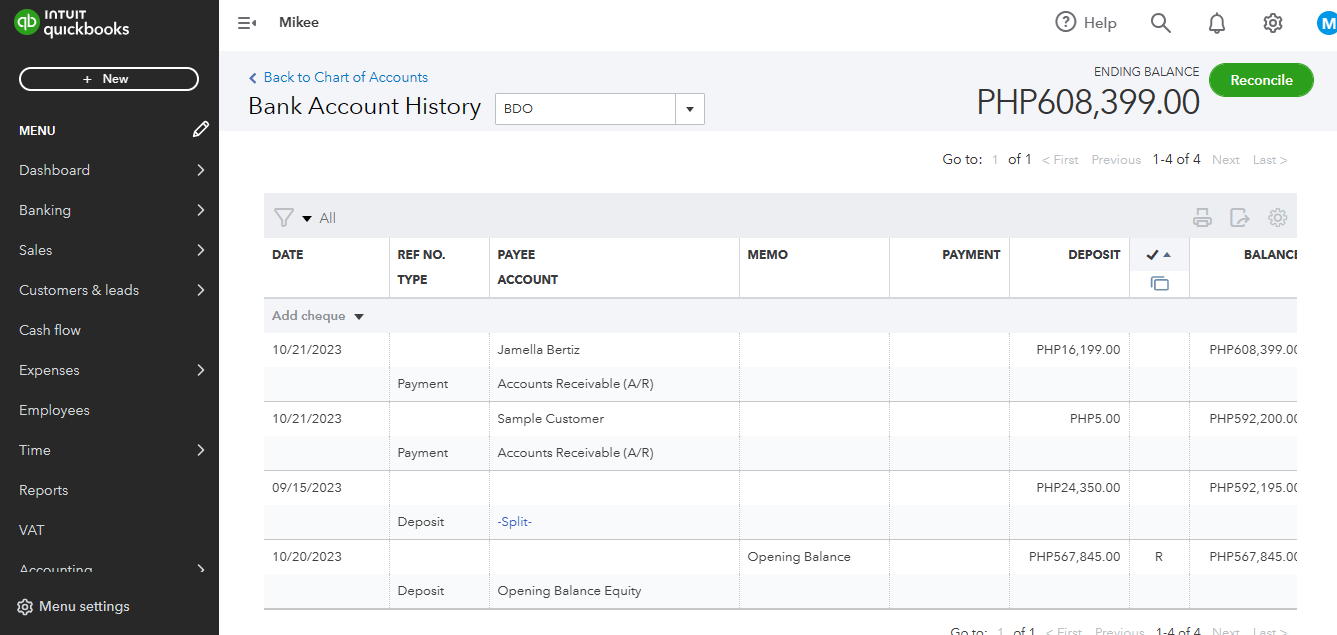The width and height of the screenshot is (1337, 635).
Task: Open the -Split- deposit link
Action: 514,522
